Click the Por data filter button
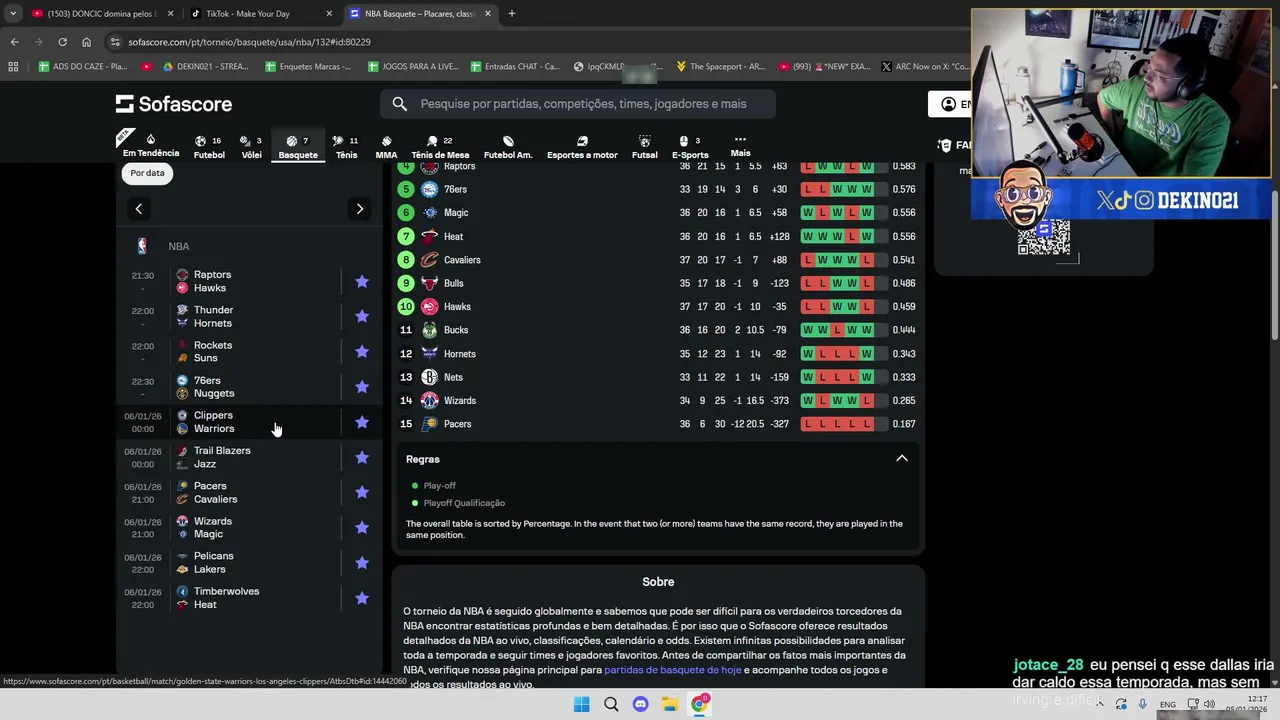The width and height of the screenshot is (1280, 720). [147, 173]
